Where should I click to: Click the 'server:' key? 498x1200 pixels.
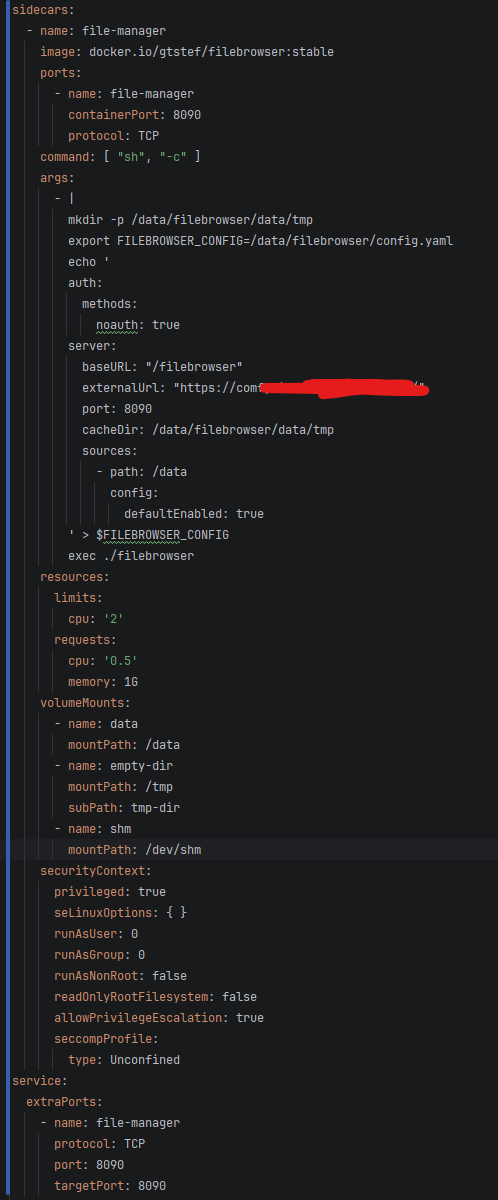pos(92,346)
